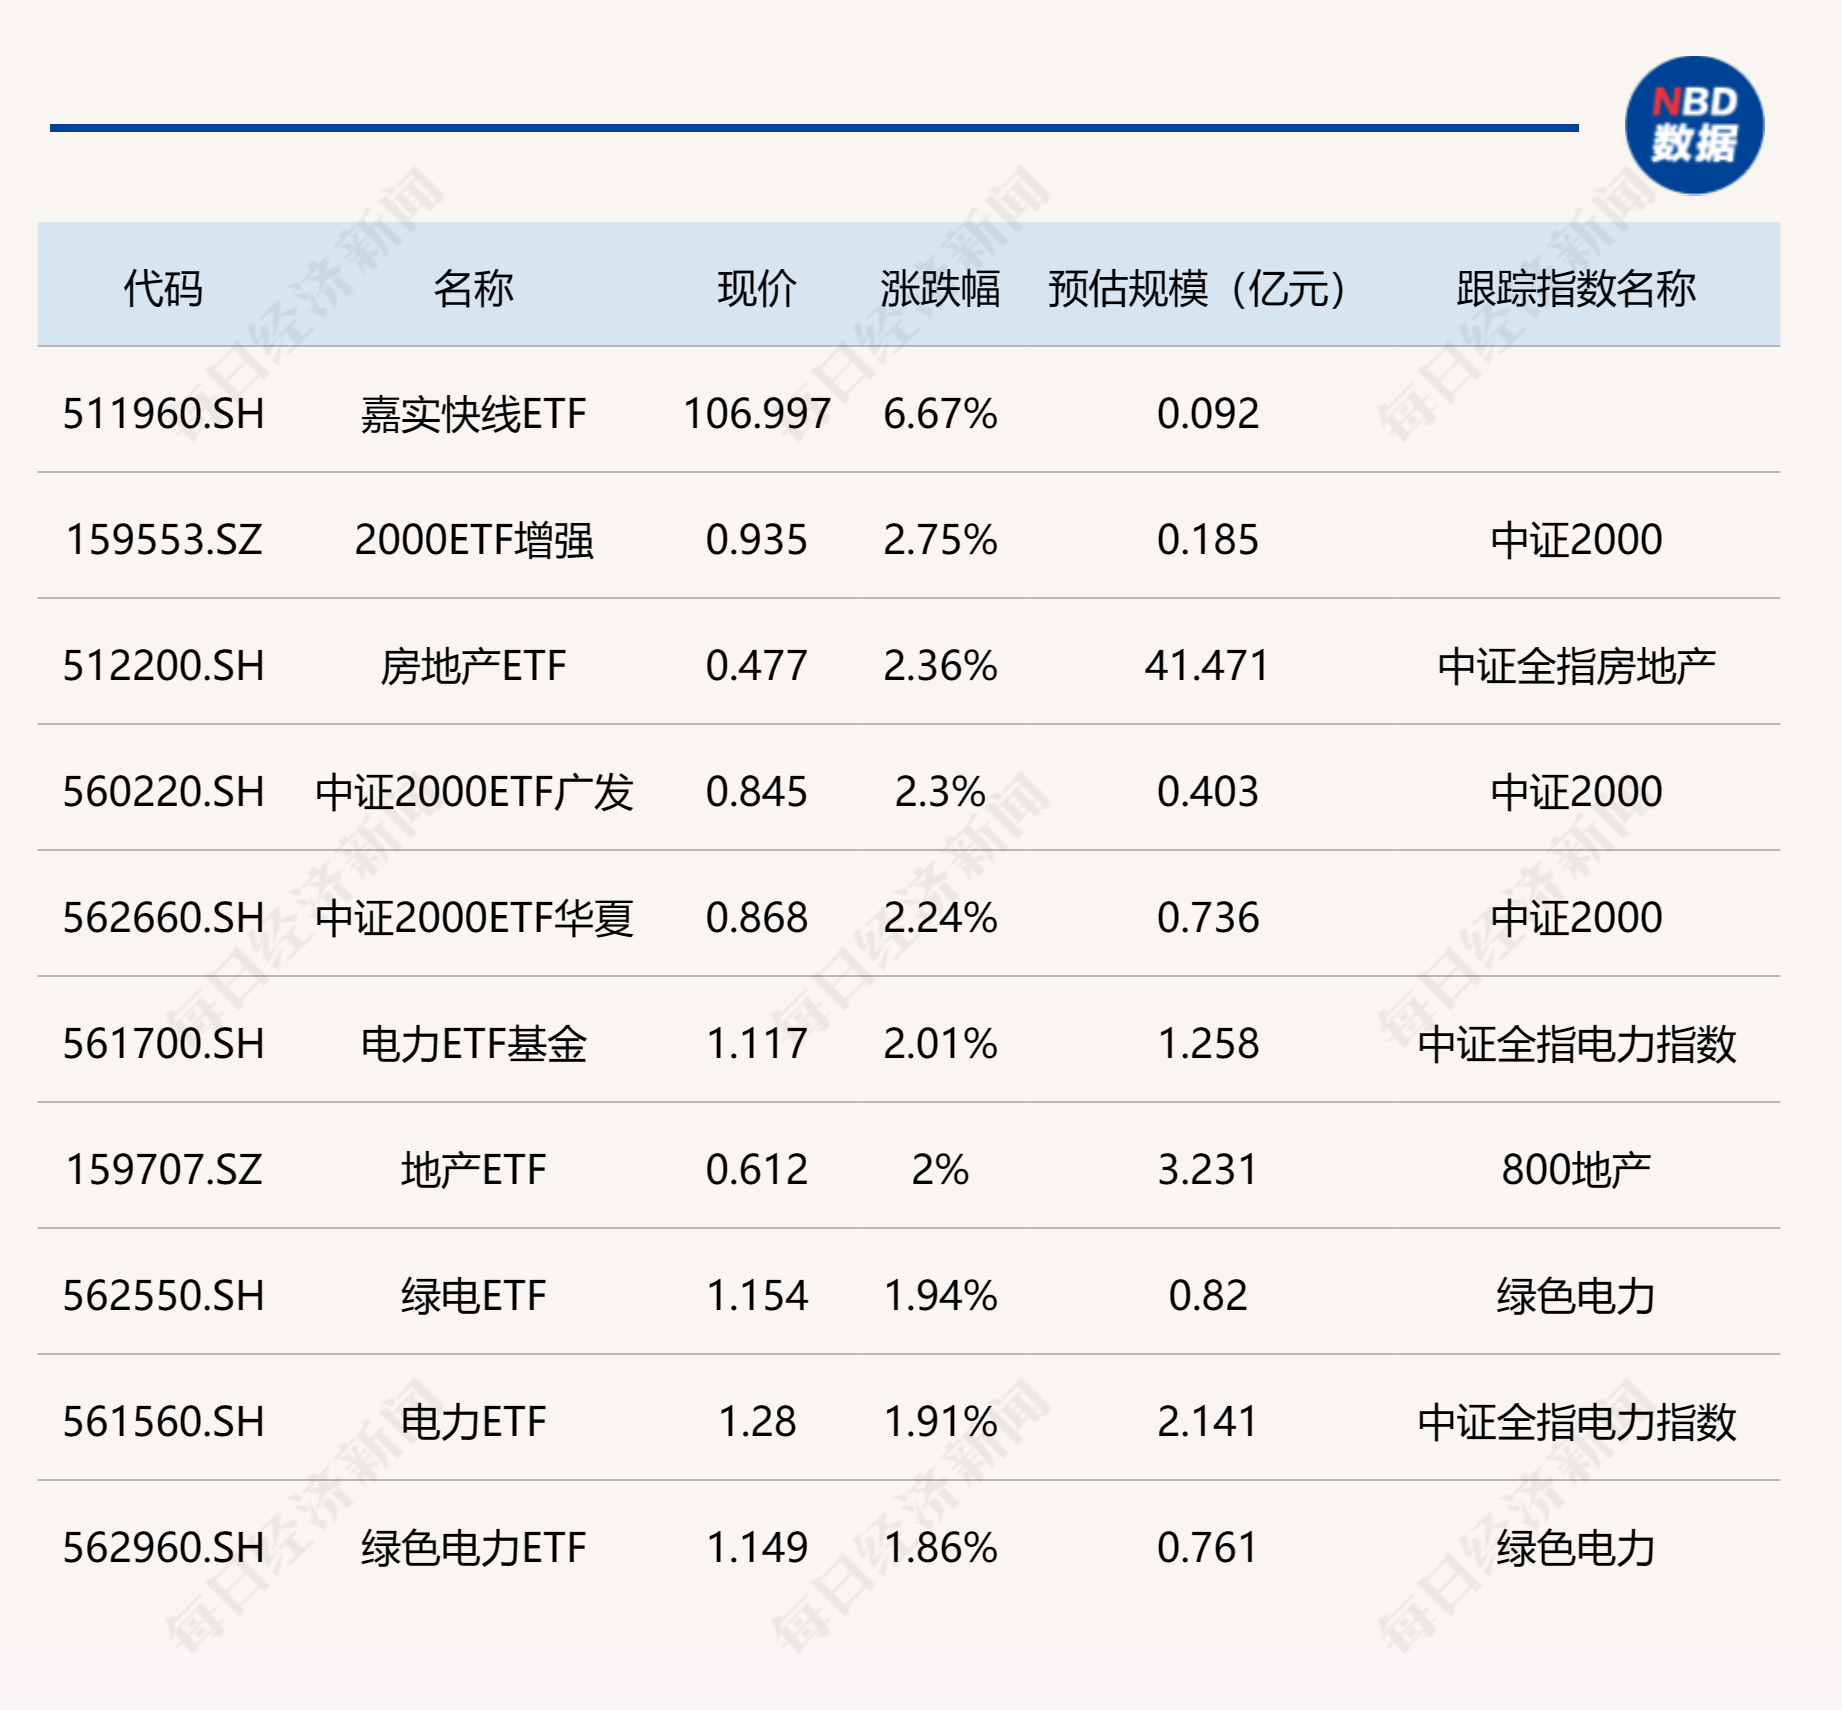Screen dimensions: 1842x1710
Task: Click 中证2000 in the 159553.SZ row
Action: click(1576, 540)
